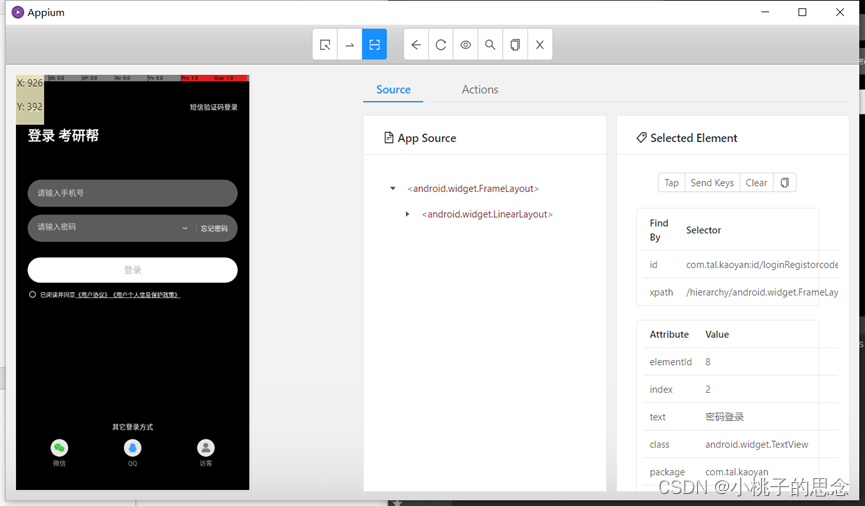Minimize the Appium window

(765, 12)
